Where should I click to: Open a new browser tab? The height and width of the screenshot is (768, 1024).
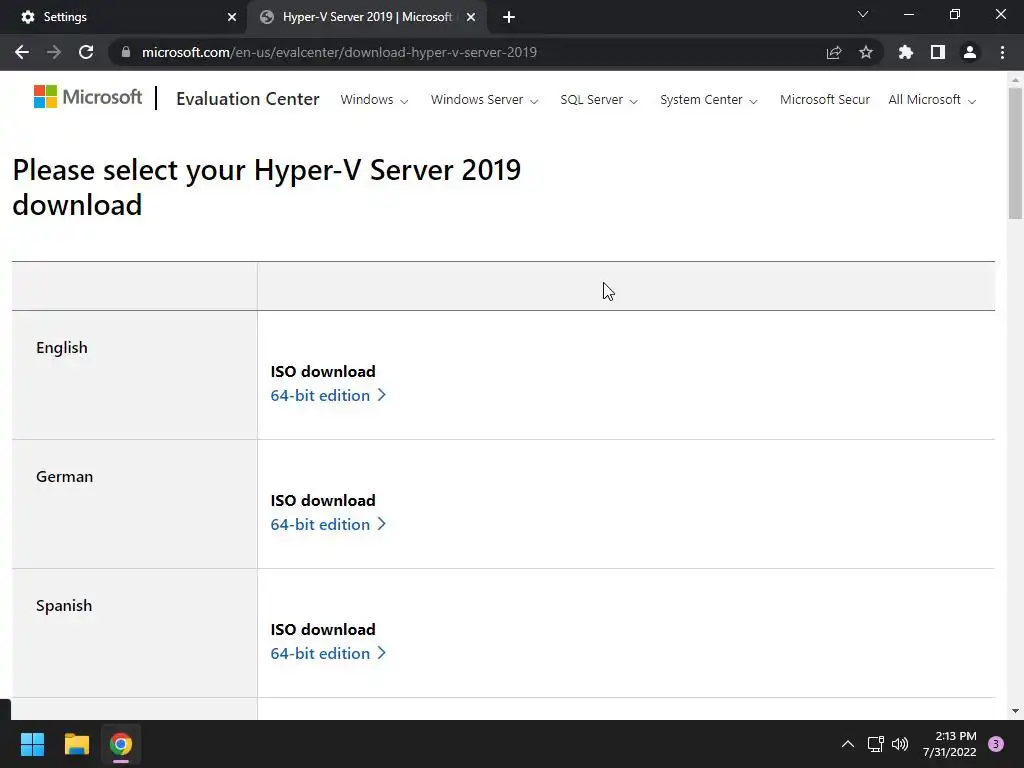coord(509,17)
